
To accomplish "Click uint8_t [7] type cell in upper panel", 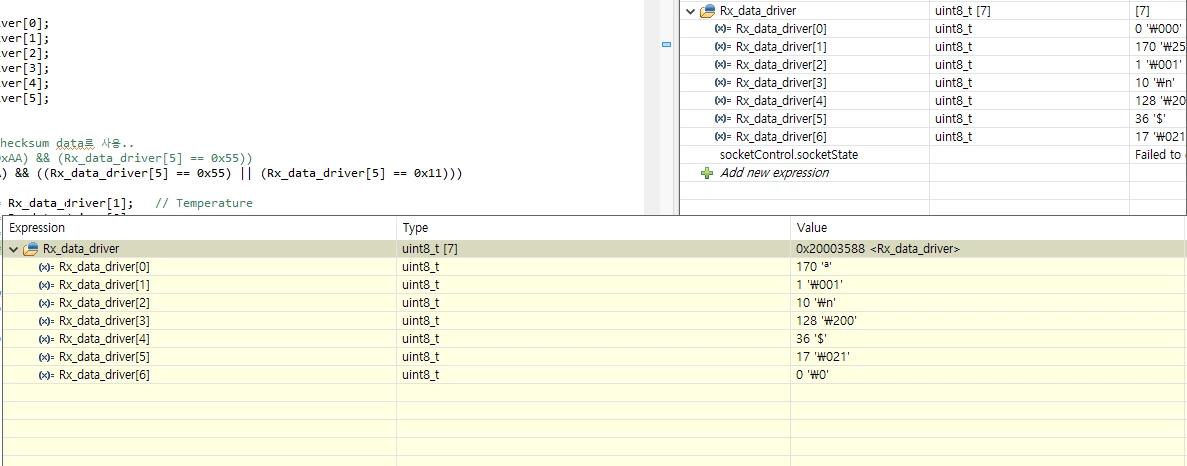I will [x=961, y=11].
